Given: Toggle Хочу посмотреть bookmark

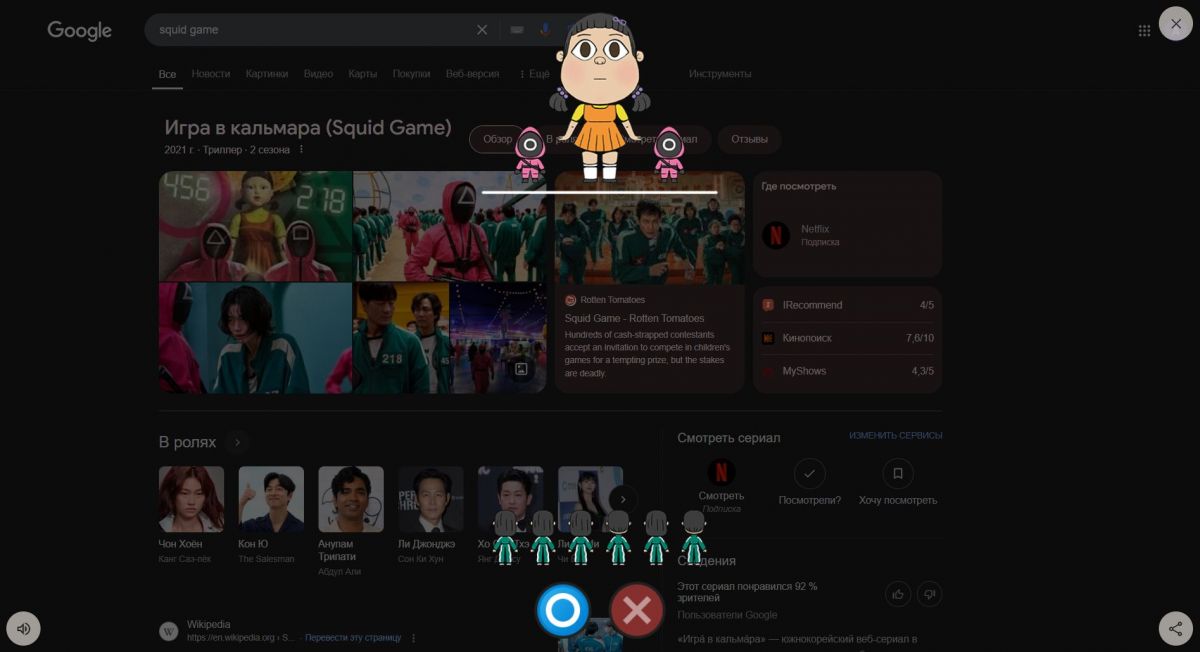Looking at the screenshot, I should [898, 473].
